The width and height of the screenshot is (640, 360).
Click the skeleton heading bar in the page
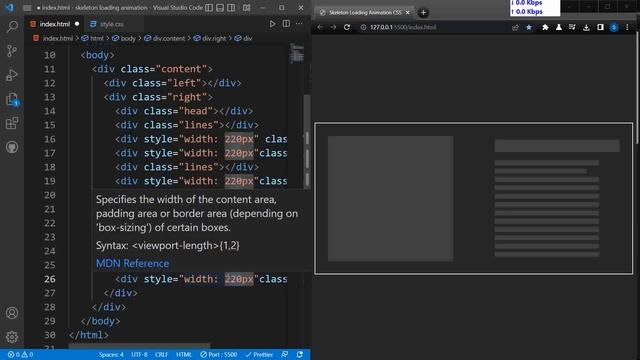pyautogui.click(x=557, y=146)
